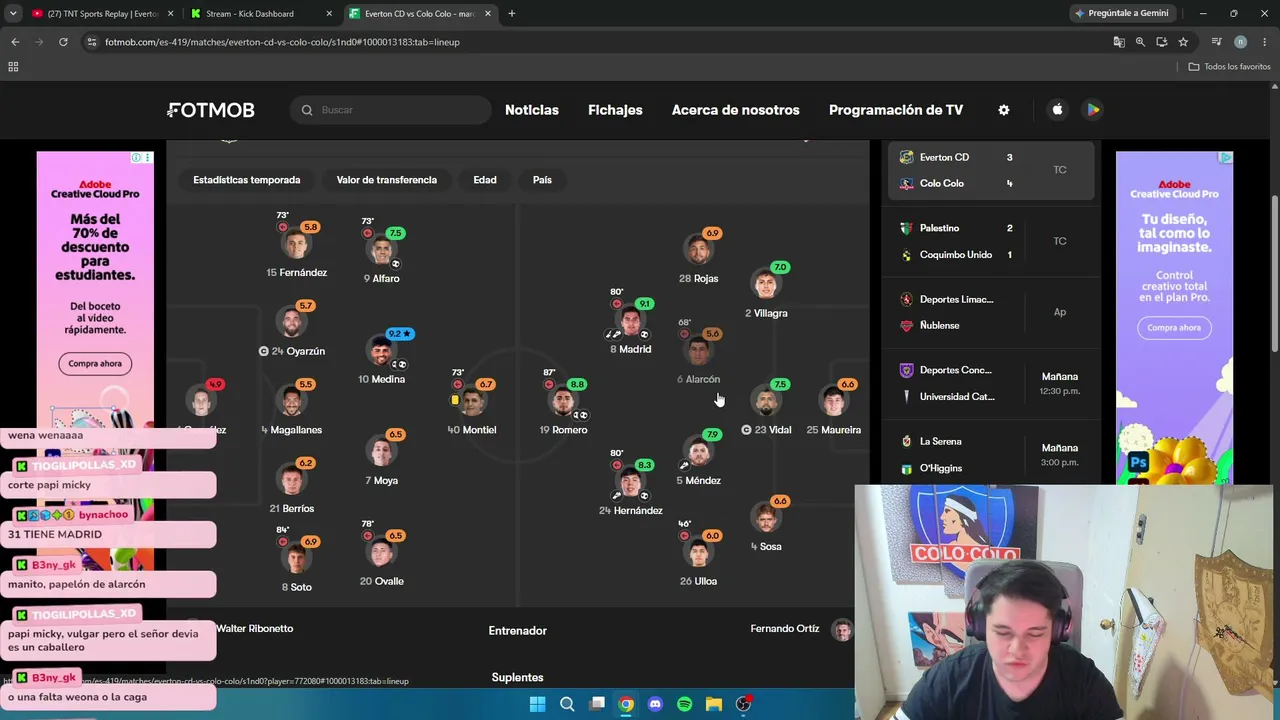
Task: Click the FotMob search field
Action: 391,110
